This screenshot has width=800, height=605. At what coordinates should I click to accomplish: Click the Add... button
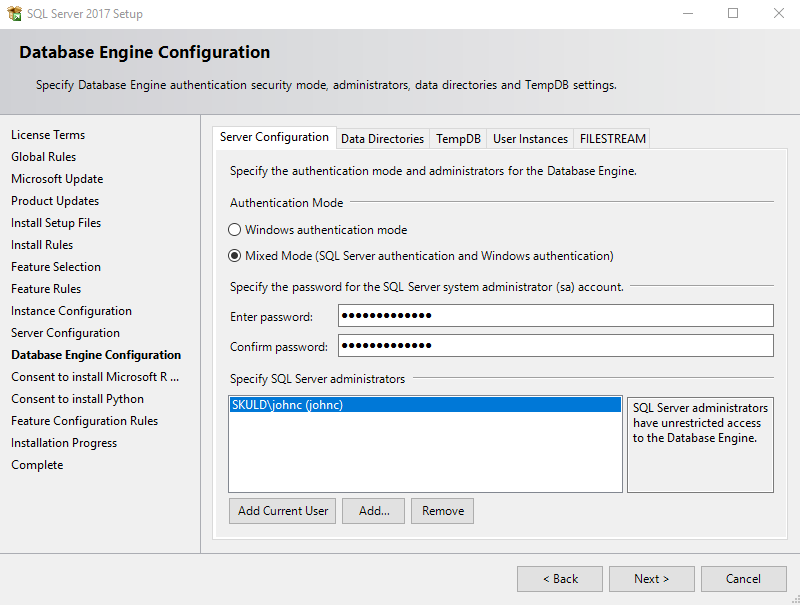coord(373,511)
